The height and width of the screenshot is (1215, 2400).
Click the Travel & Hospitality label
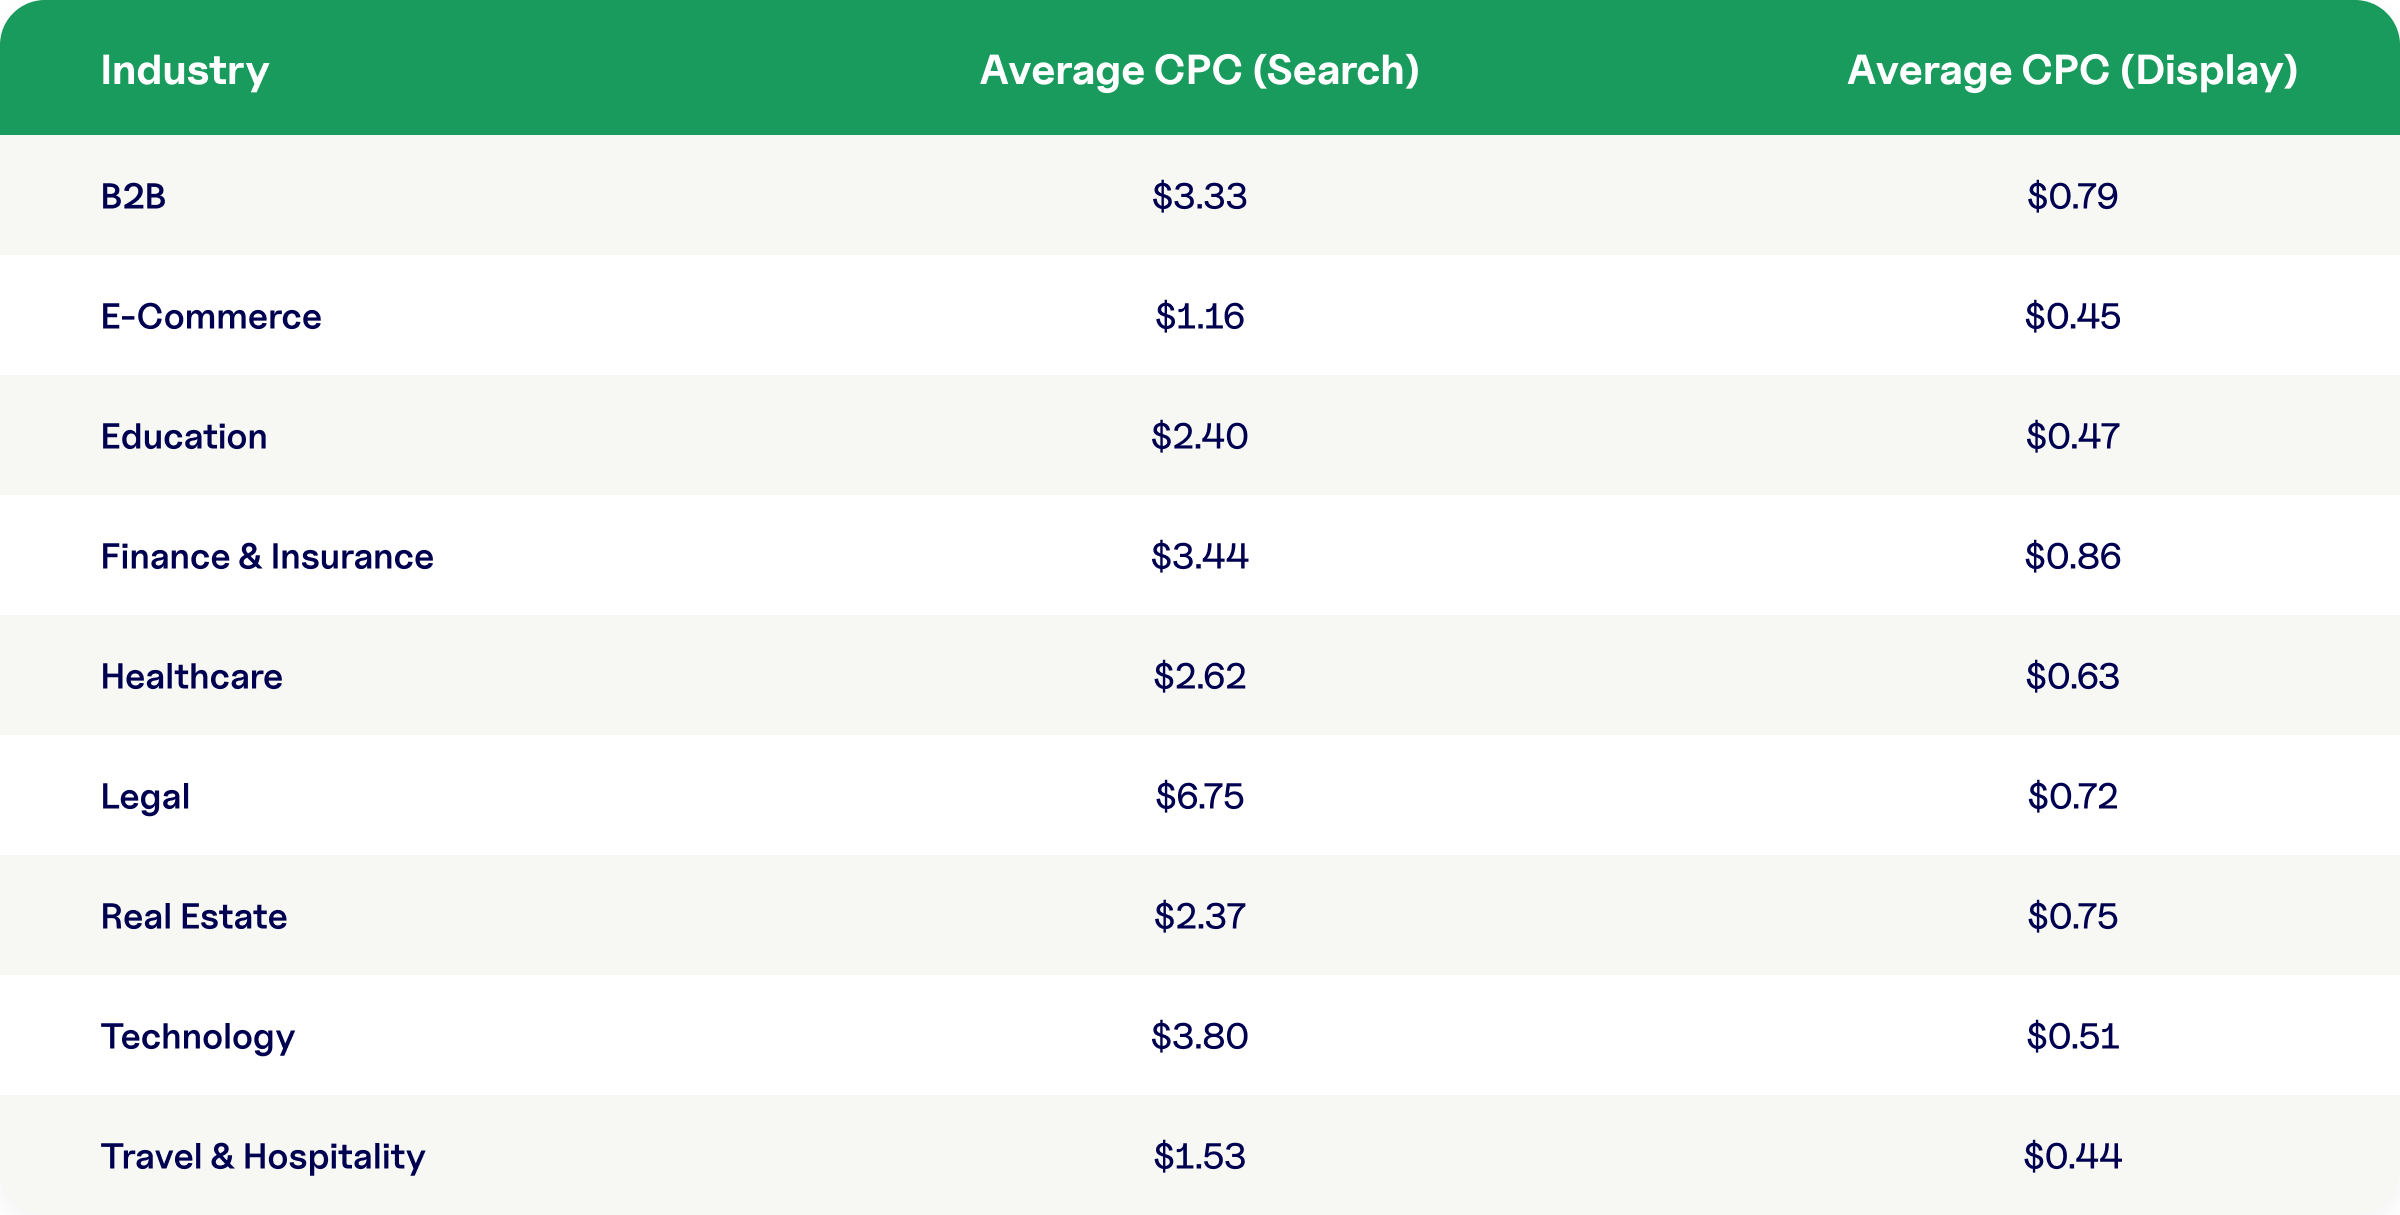263,1157
